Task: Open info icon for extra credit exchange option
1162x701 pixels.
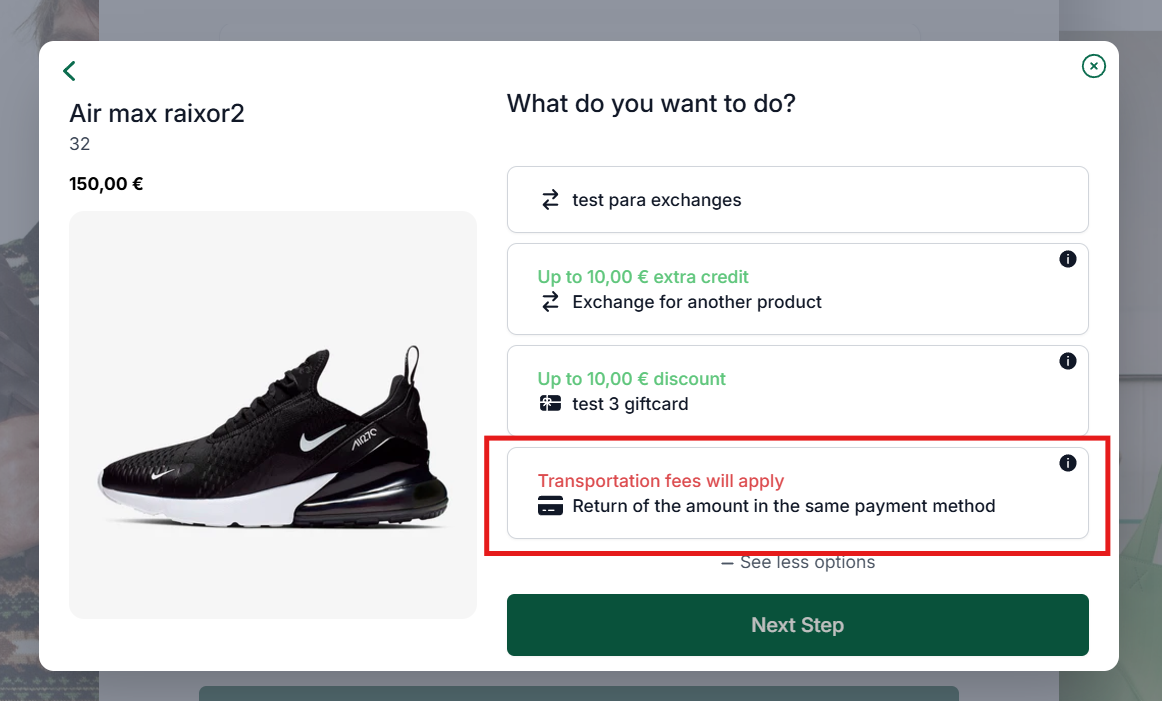Action: [x=1067, y=259]
